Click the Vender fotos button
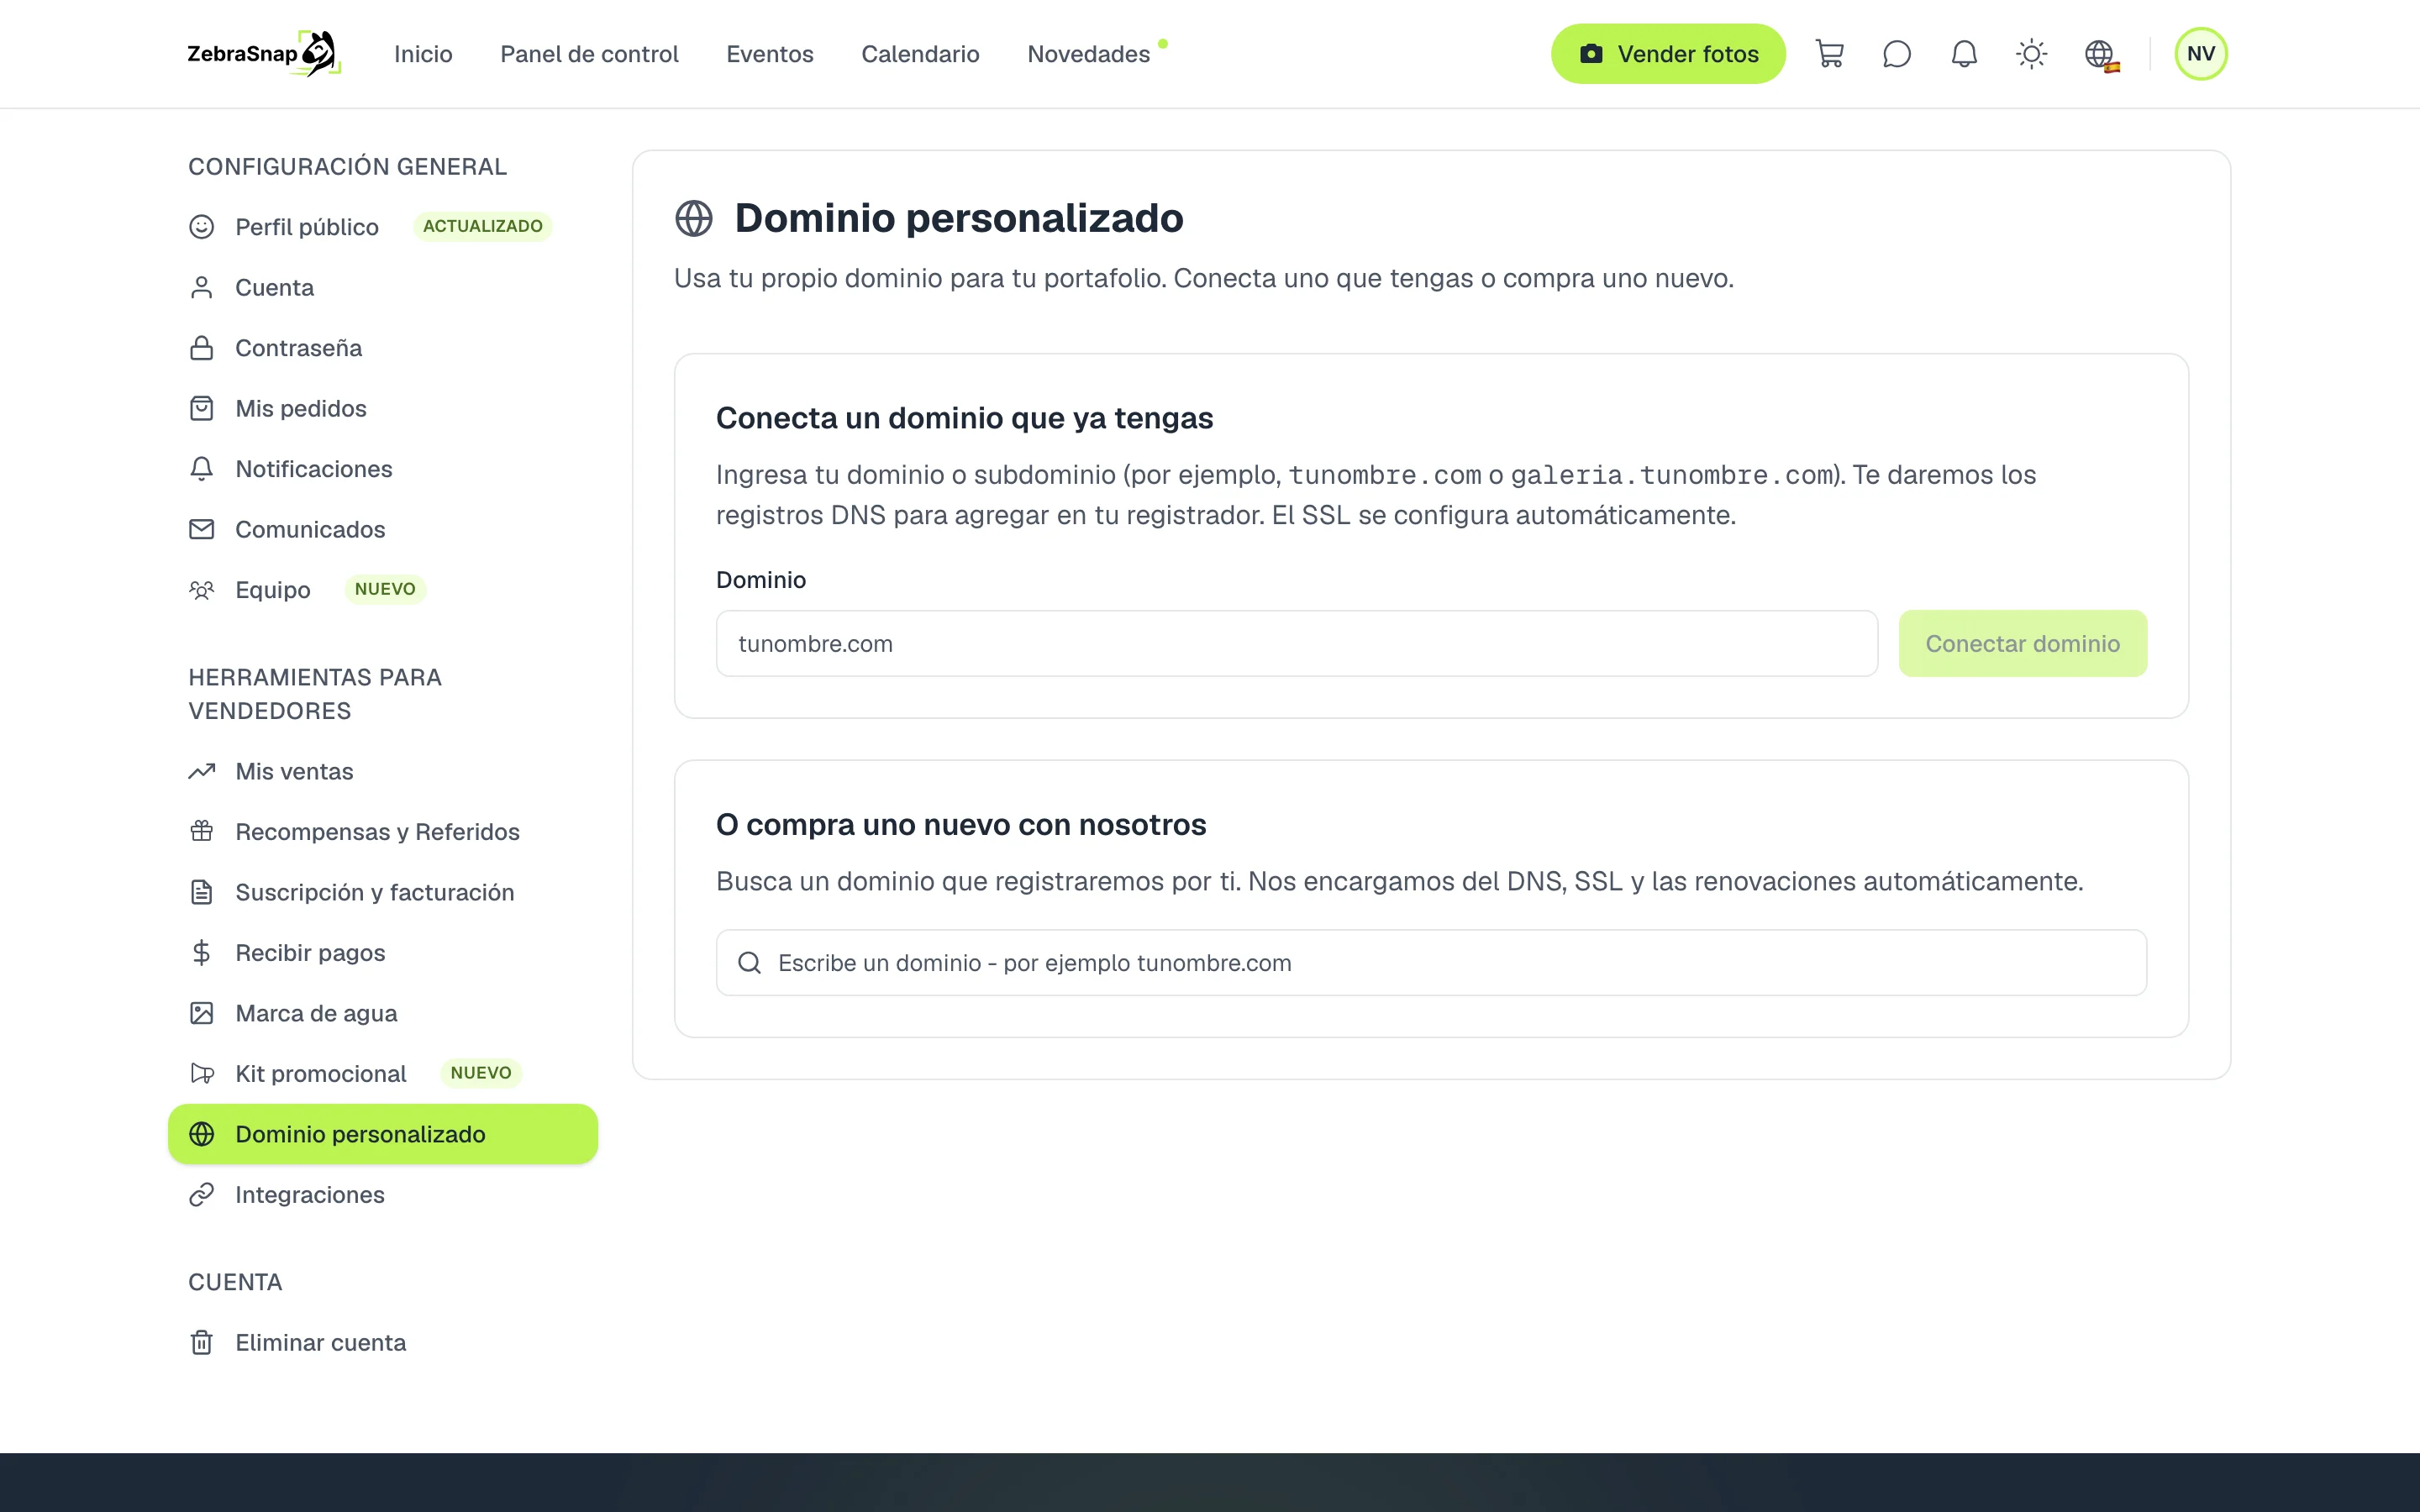 pos(1667,54)
